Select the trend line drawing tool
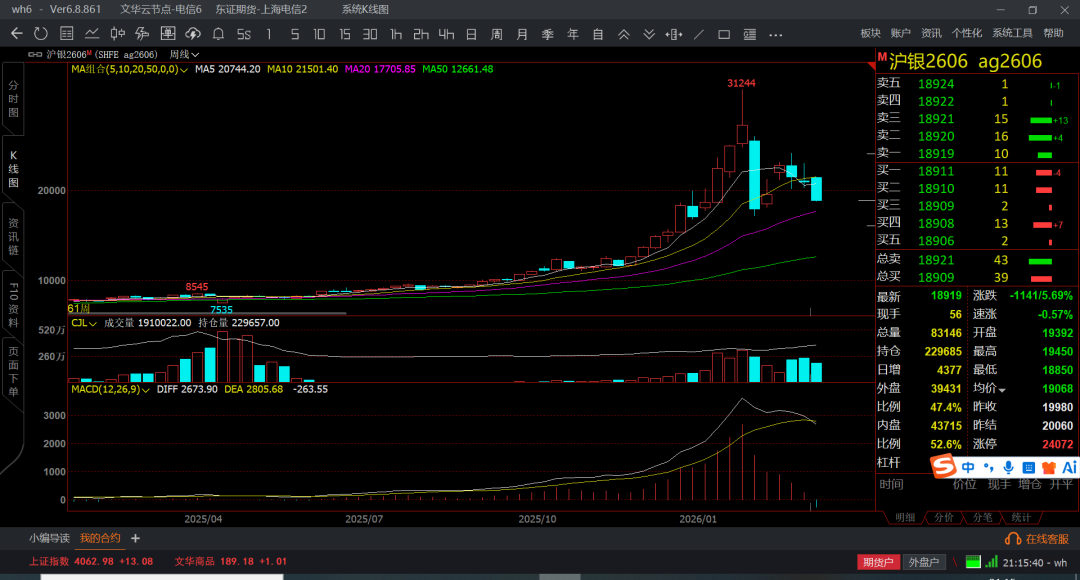This screenshot has width=1080, height=580. tap(698, 34)
